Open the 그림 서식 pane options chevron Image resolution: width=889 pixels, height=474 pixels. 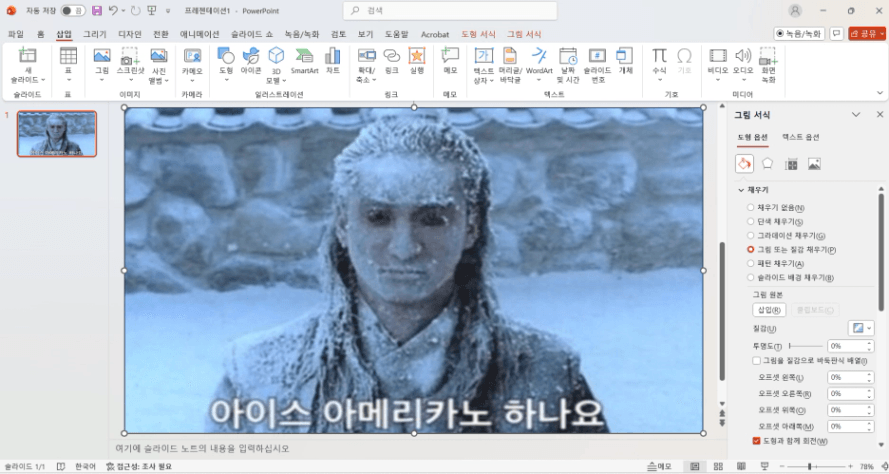pyautogui.click(x=856, y=115)
